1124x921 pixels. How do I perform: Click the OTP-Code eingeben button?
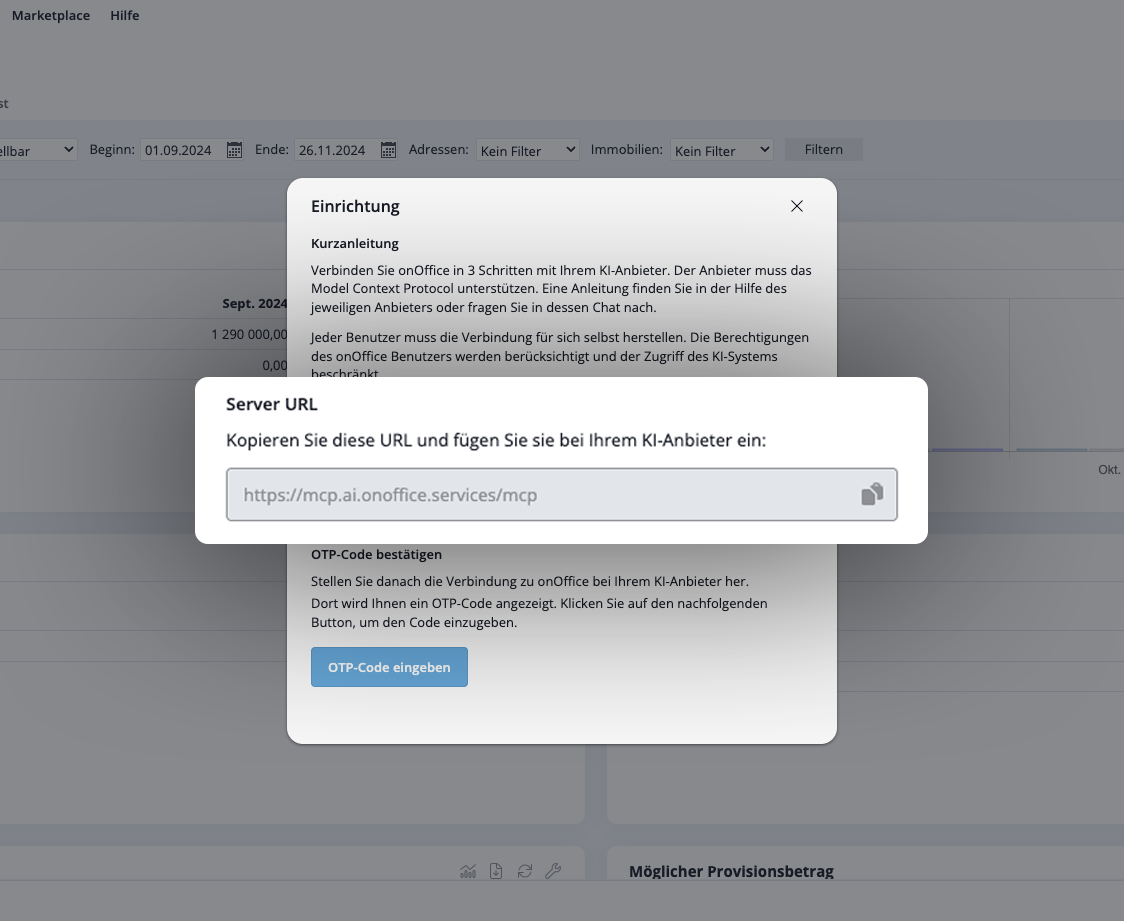389,667
